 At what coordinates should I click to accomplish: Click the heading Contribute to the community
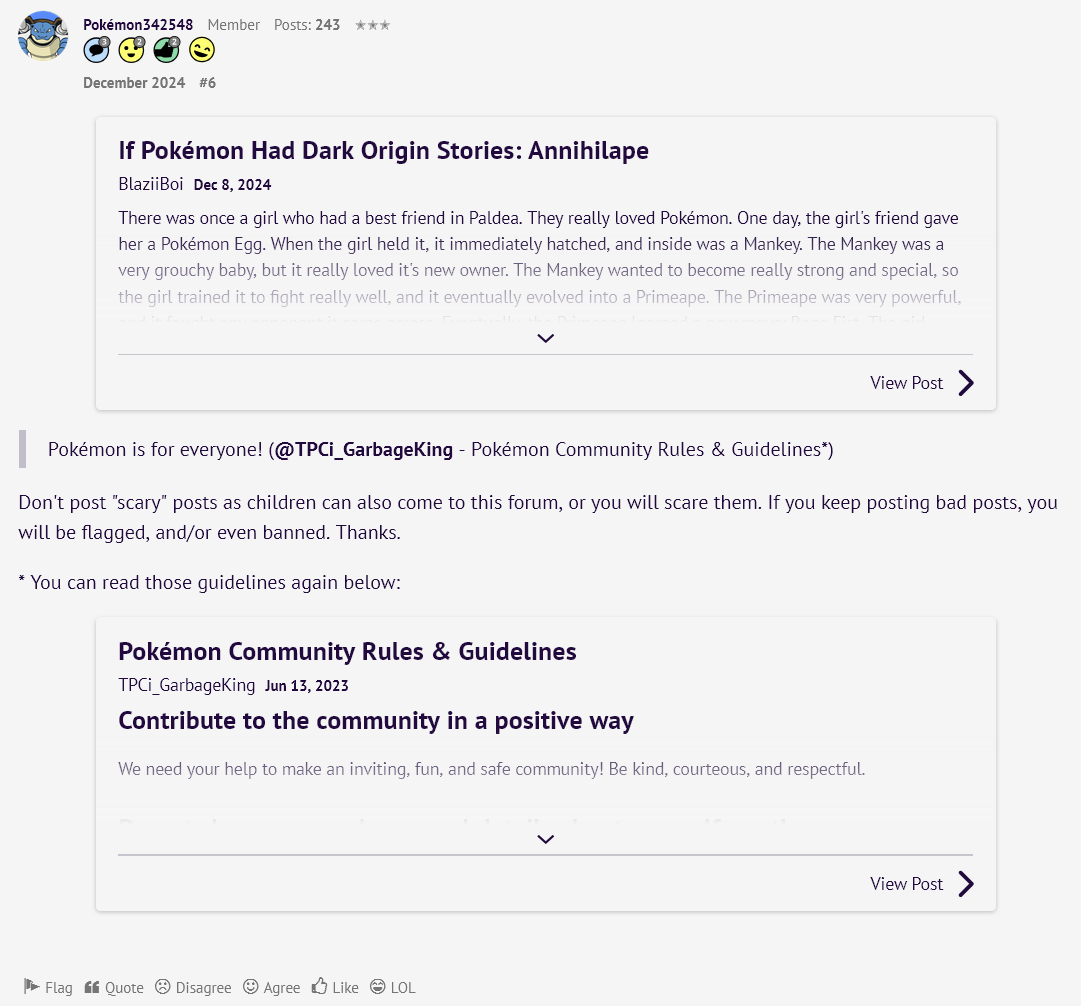point(376,721)
